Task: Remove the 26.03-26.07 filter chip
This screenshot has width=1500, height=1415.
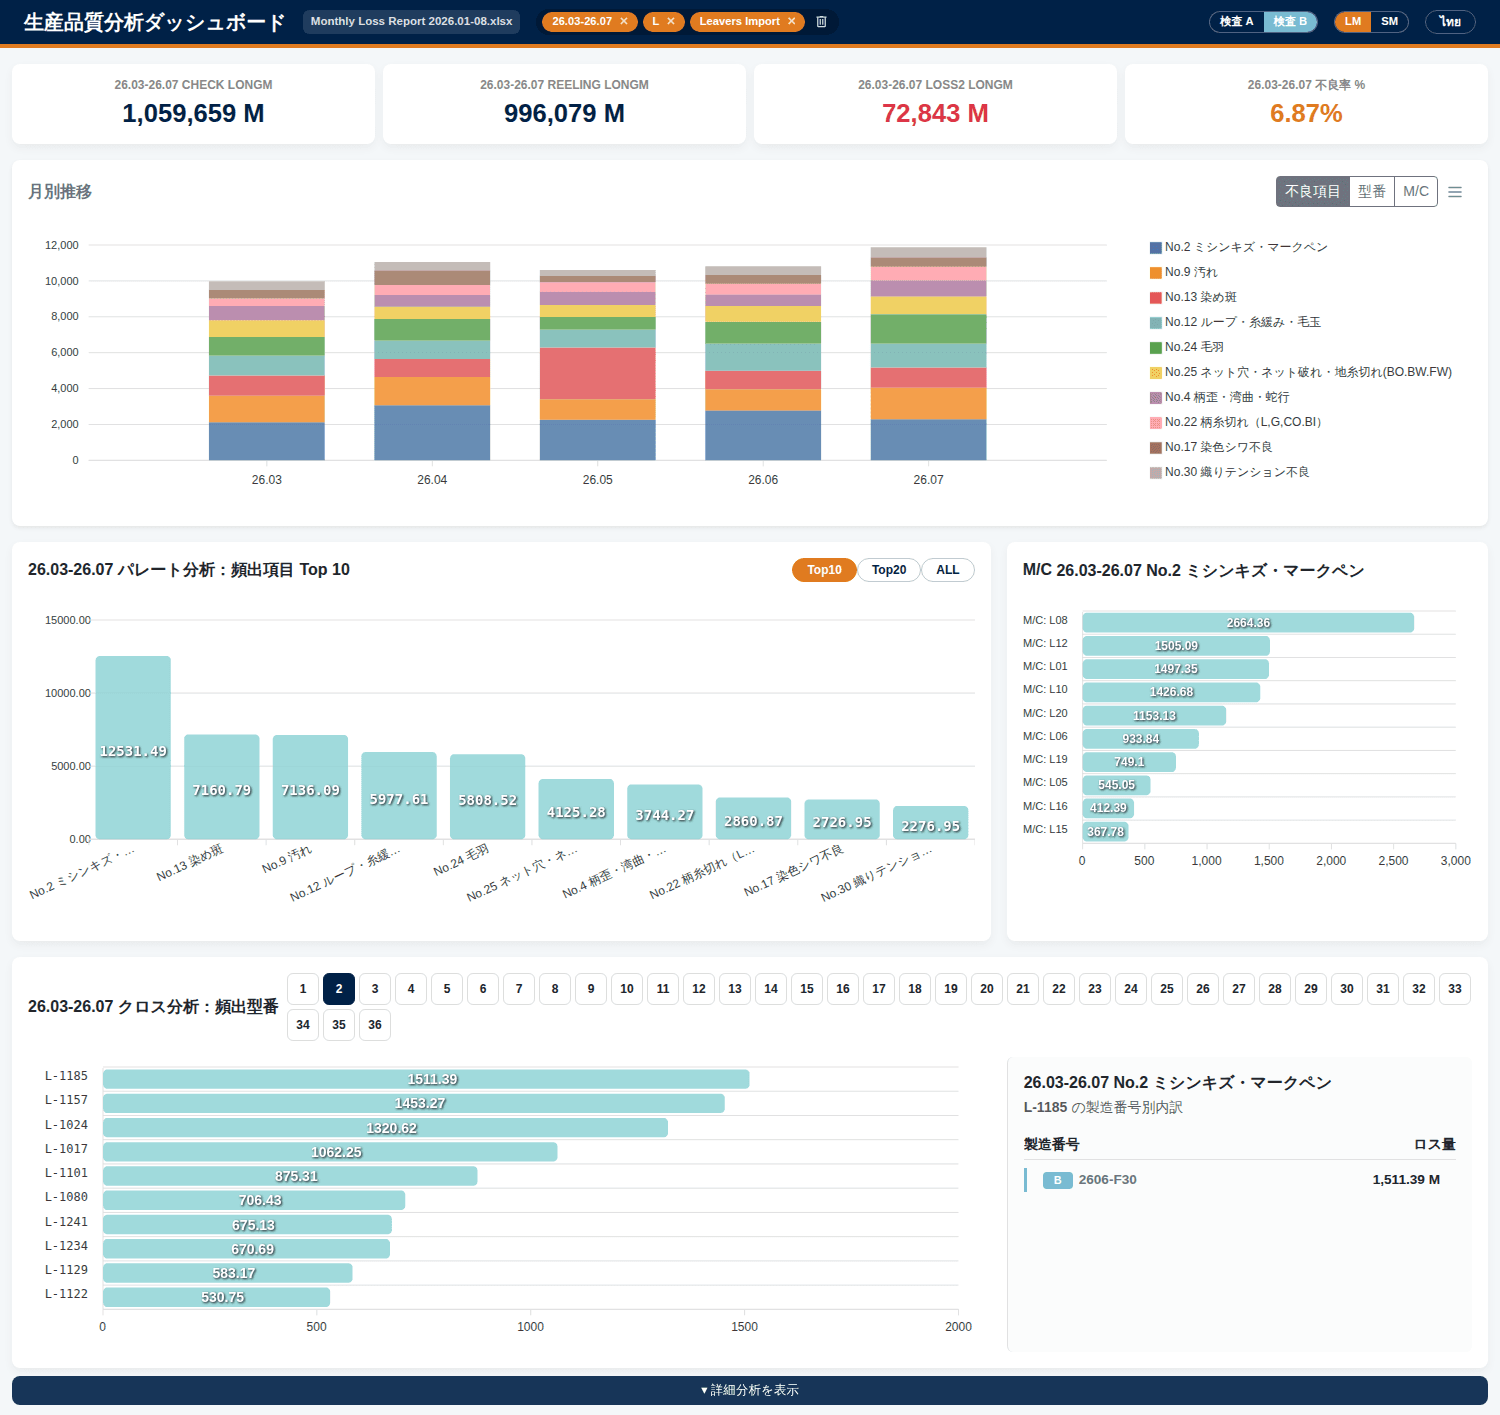Action: click(624, 21)
